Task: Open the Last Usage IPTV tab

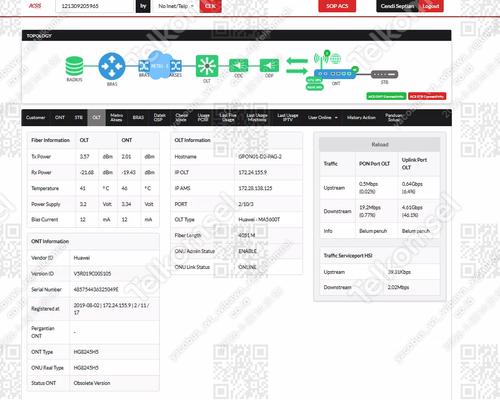Action: pyautogui.click(x=288, y=118)
